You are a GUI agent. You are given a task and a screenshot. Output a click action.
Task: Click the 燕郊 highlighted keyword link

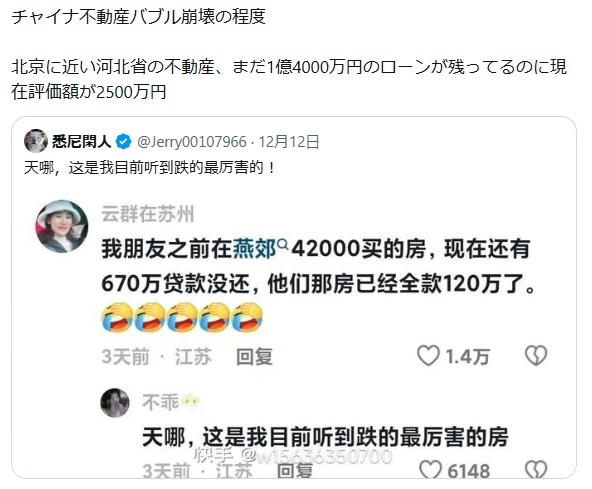tap(254, 250)
